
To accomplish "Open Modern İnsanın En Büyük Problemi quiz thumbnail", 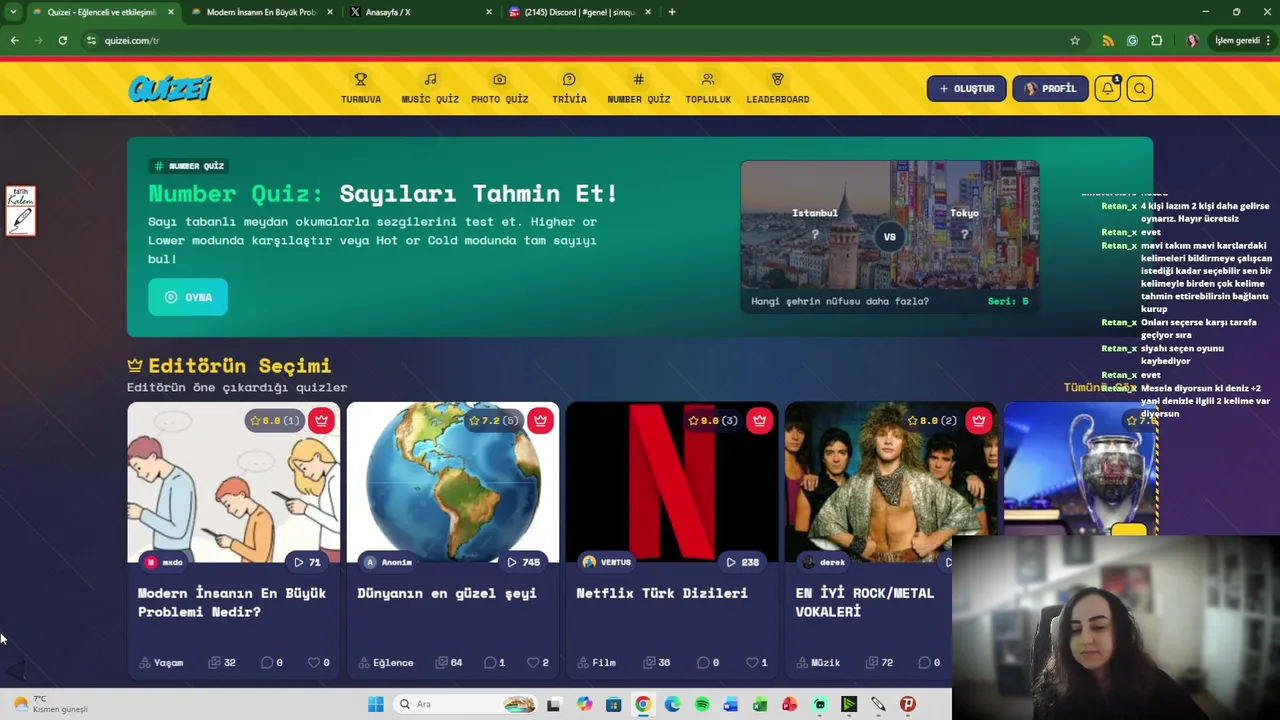I will click(233, 482).
